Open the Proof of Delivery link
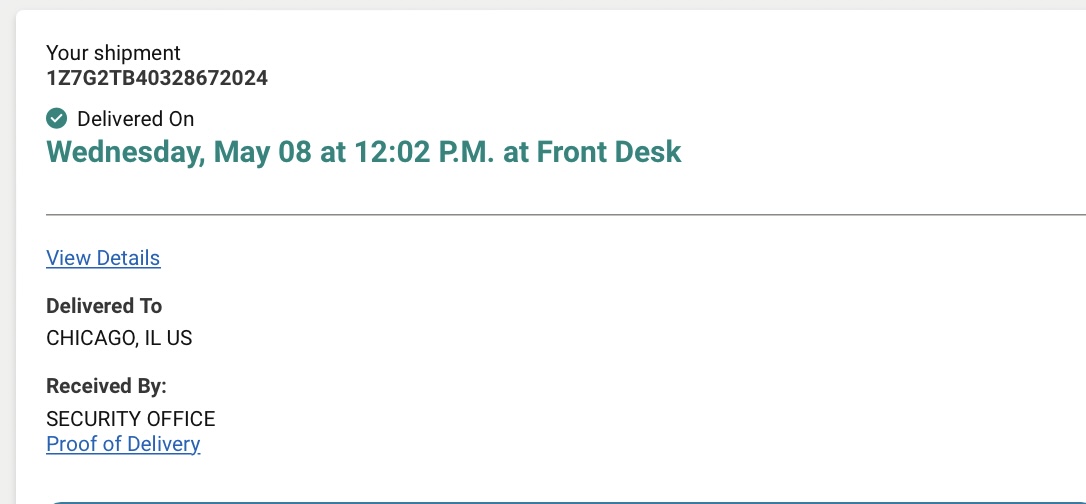Screen dimensions: 1086x504 123,444
